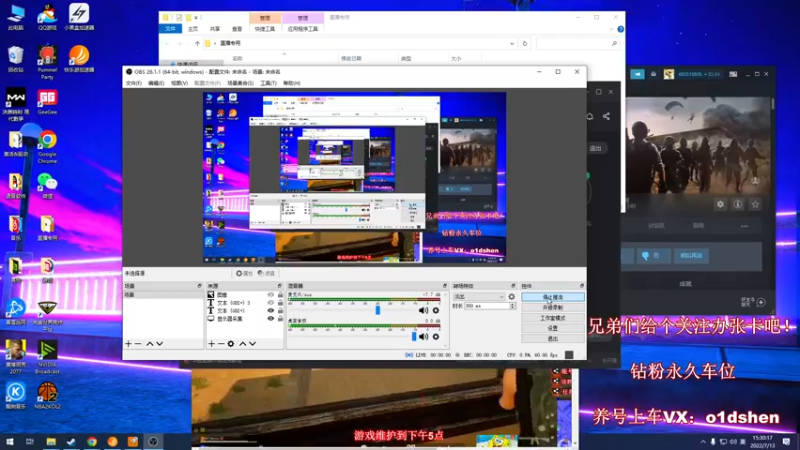This screenshot has height=450, width=800.
Task: Open the 视图(V) menu in OBS
Action: point(179,83)
